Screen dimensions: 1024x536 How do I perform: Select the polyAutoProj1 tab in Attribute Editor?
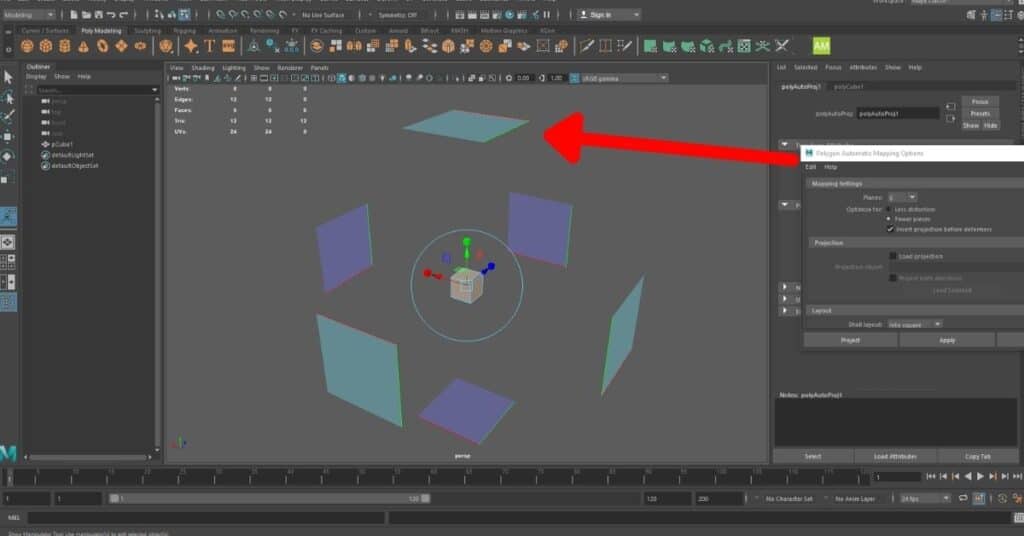pos(801,87)
